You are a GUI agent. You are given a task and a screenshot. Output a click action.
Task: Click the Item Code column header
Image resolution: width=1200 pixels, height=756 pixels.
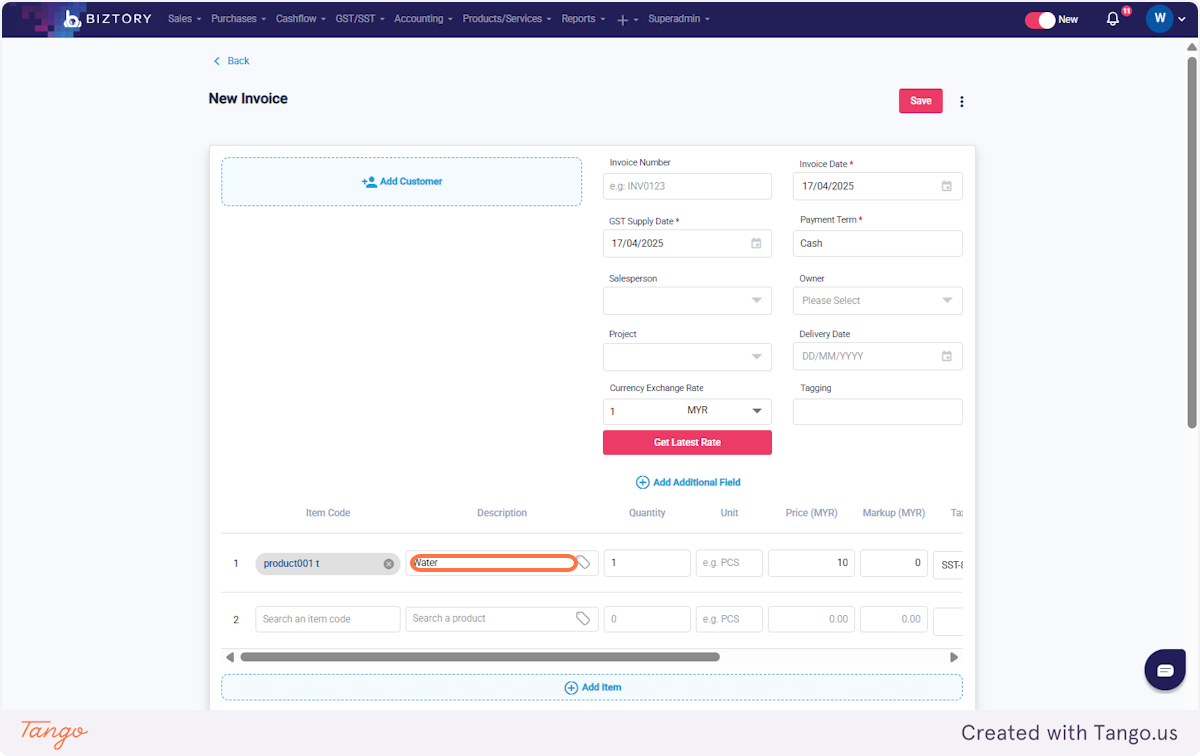[328, 513]
